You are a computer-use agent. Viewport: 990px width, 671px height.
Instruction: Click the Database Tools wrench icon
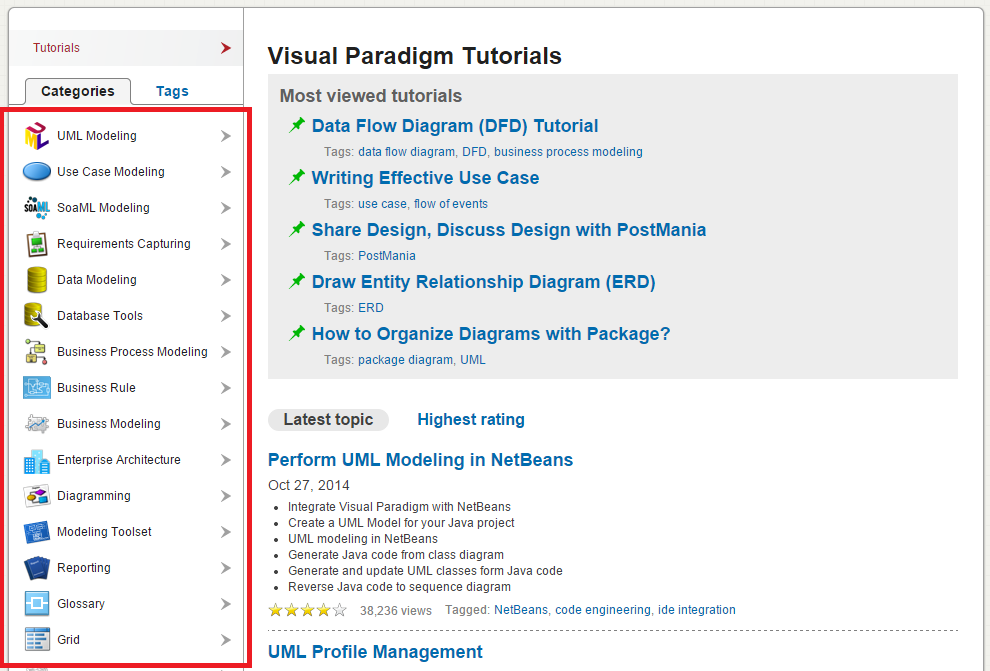[x=37, y=316]
